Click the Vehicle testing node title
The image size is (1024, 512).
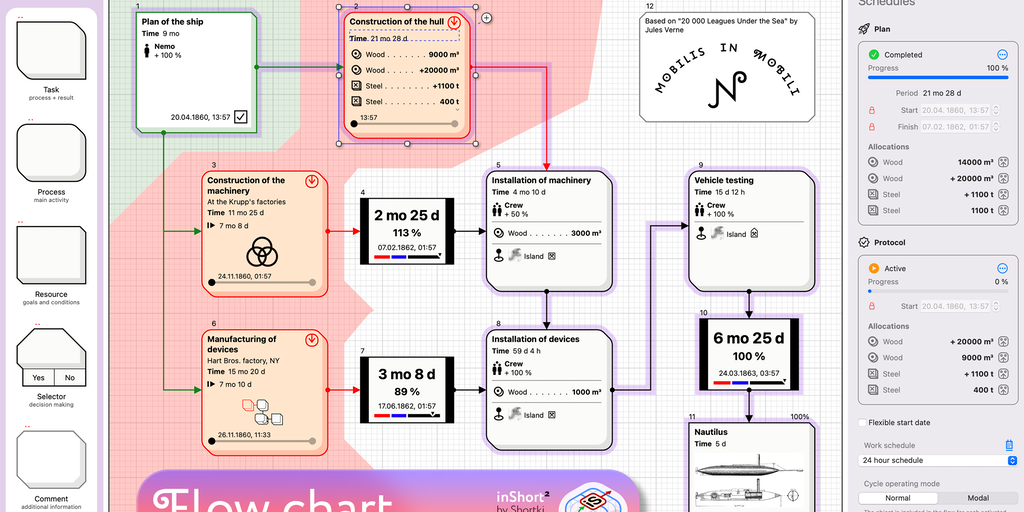pyautogui.click(x=724, y=180)
